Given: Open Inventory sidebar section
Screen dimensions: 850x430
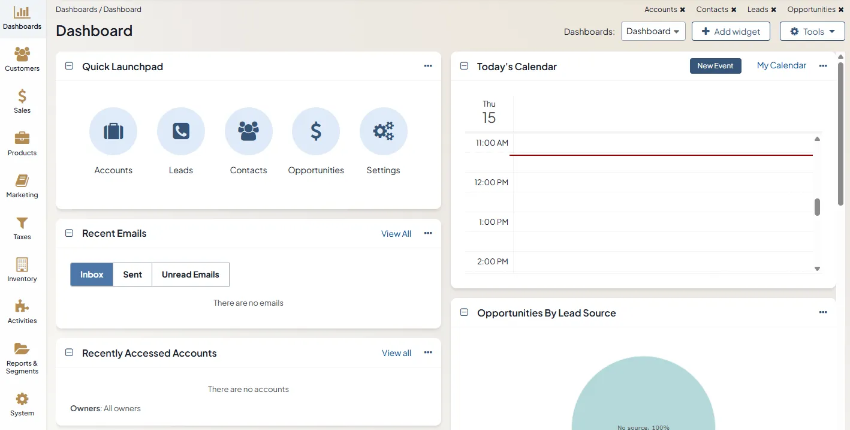Looking at the screenshot, I should coord(22,268).
